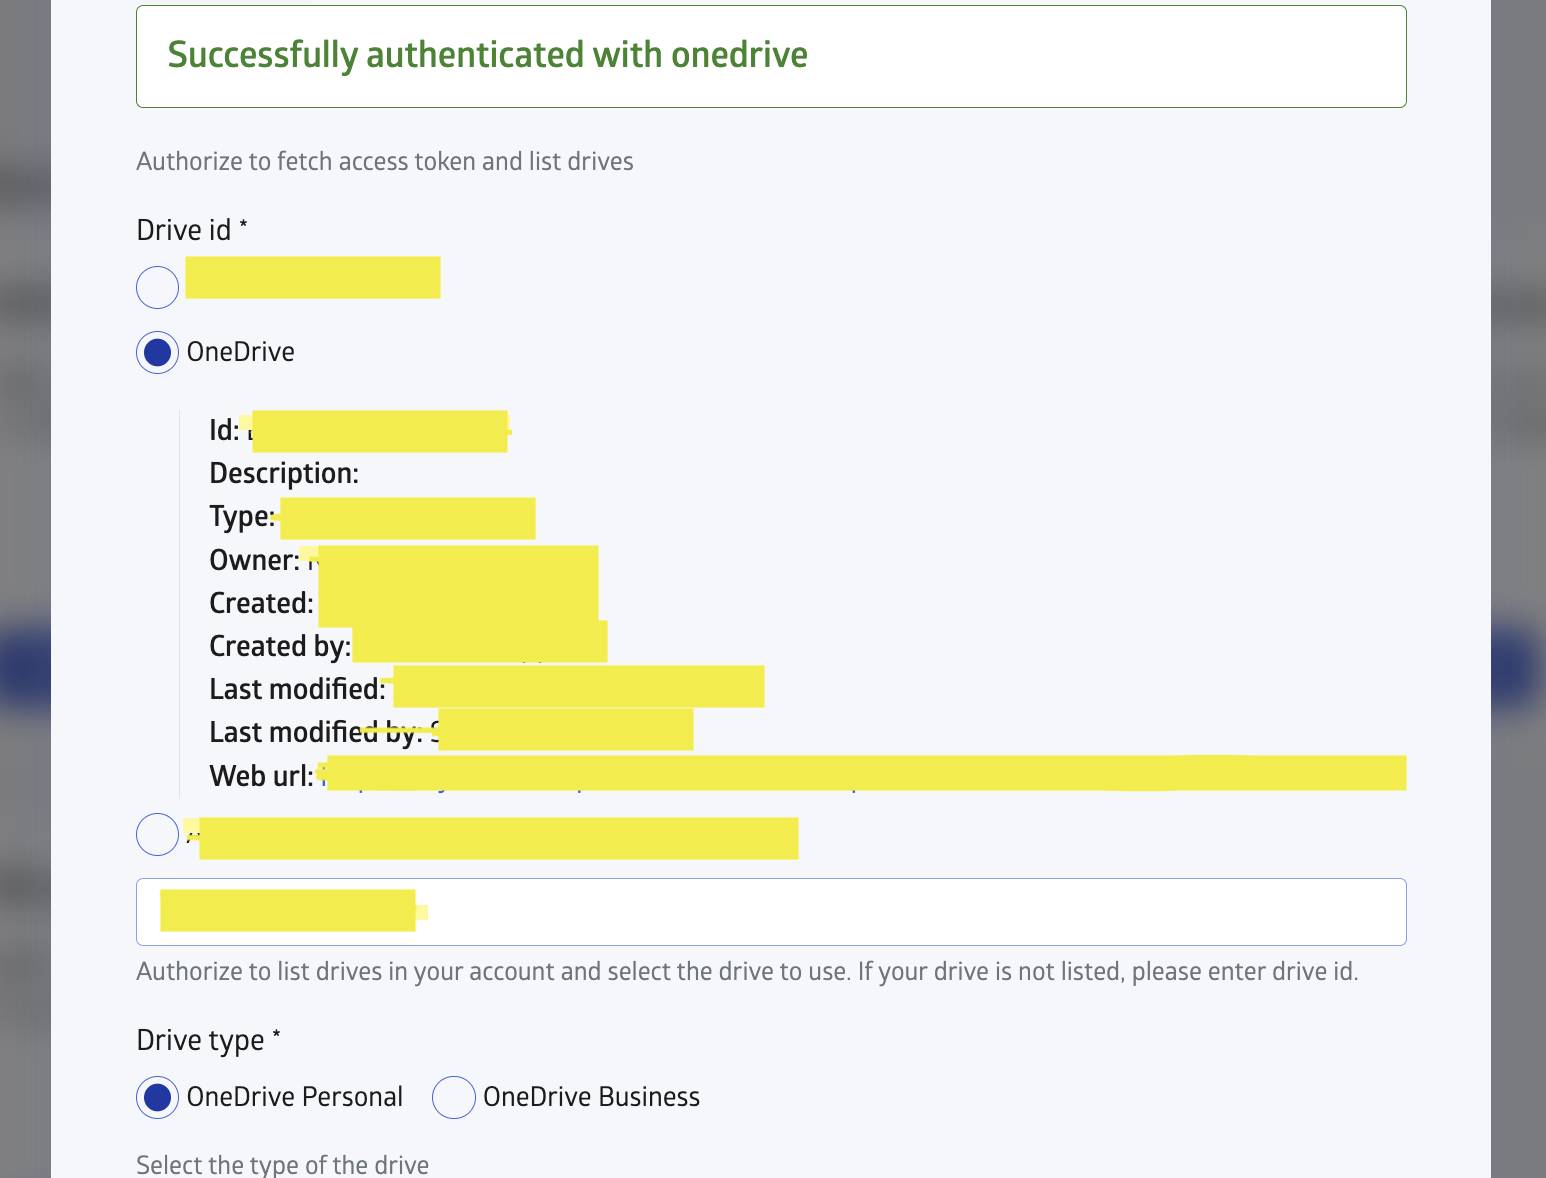Click the 'Description:' row in drive details
Viewport: 1546px width, 1178px height.
[x=284, y=474]
